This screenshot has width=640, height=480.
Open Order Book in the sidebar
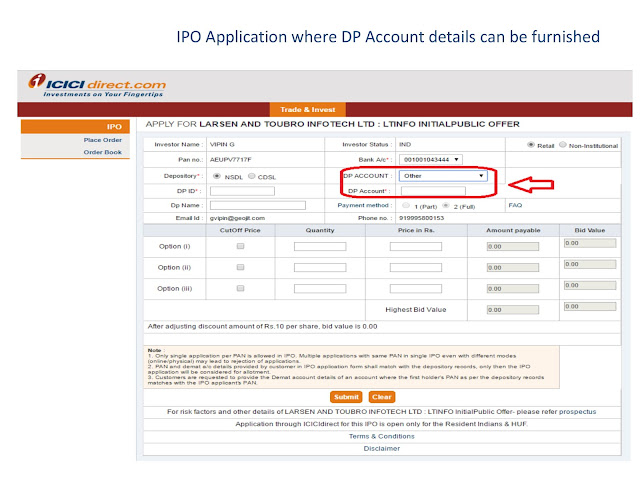tap(102, 152)
